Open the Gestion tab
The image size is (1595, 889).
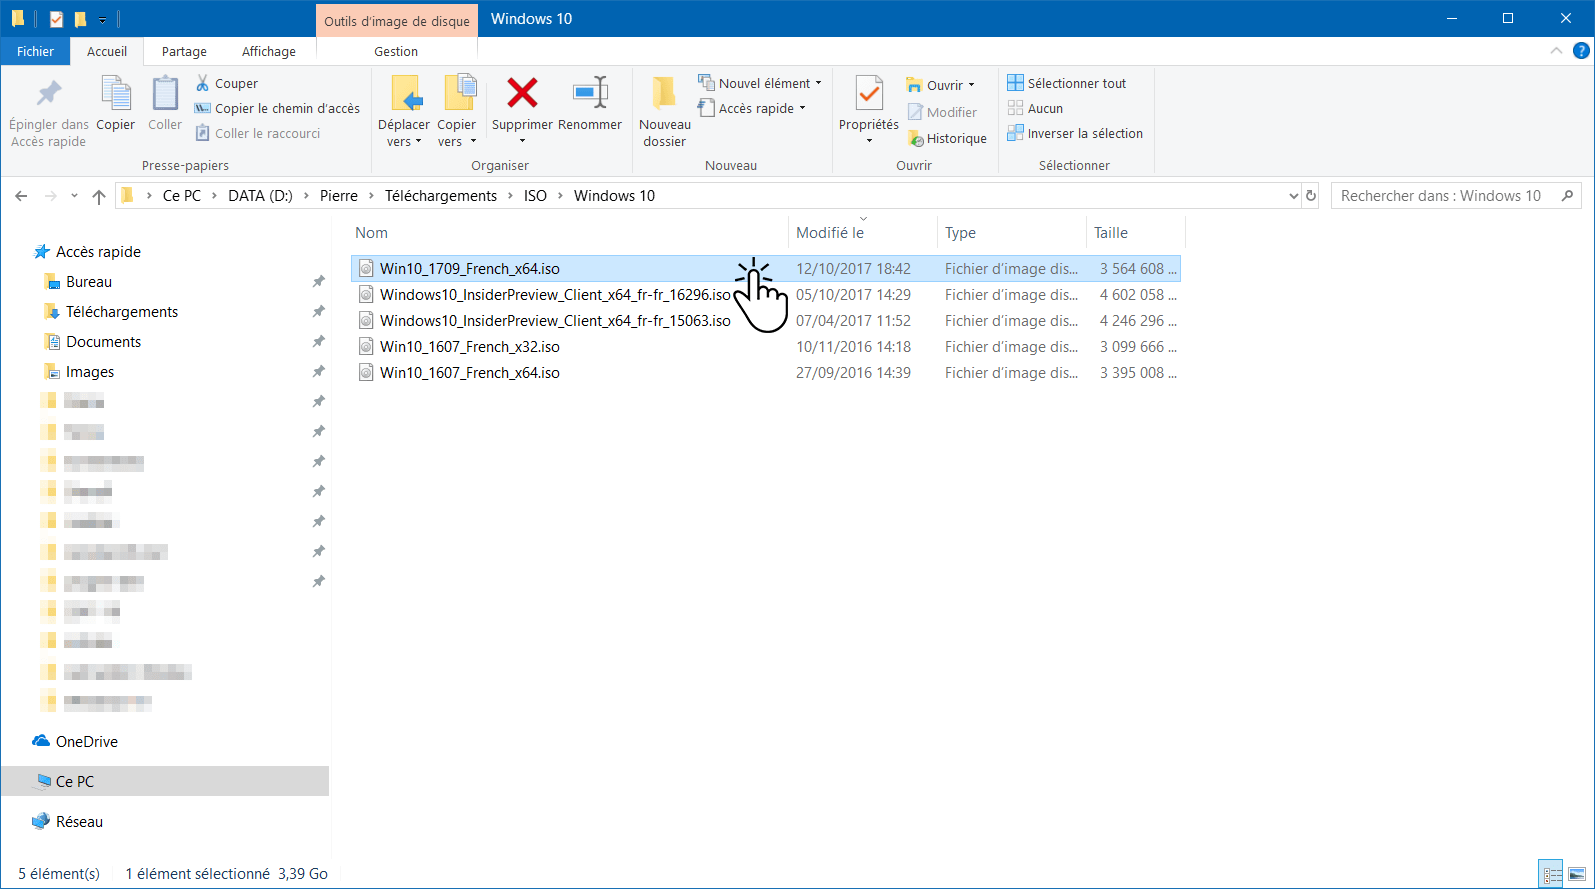click(396, 51)
